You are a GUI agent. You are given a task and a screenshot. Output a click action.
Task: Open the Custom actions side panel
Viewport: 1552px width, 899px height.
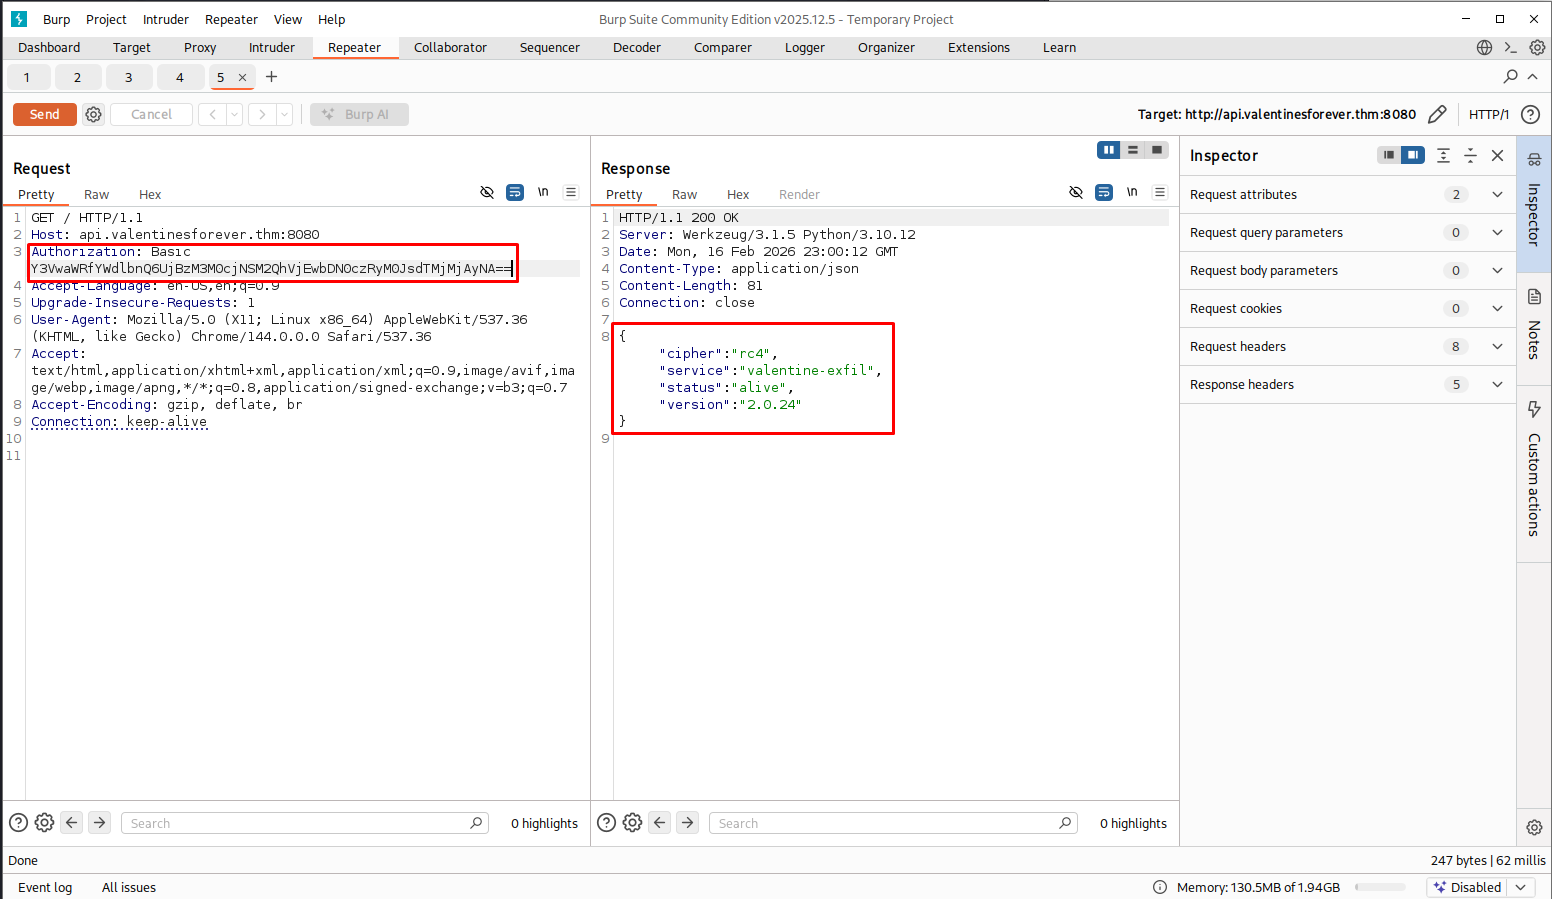pyautogui.click(x=1534, y=470)
